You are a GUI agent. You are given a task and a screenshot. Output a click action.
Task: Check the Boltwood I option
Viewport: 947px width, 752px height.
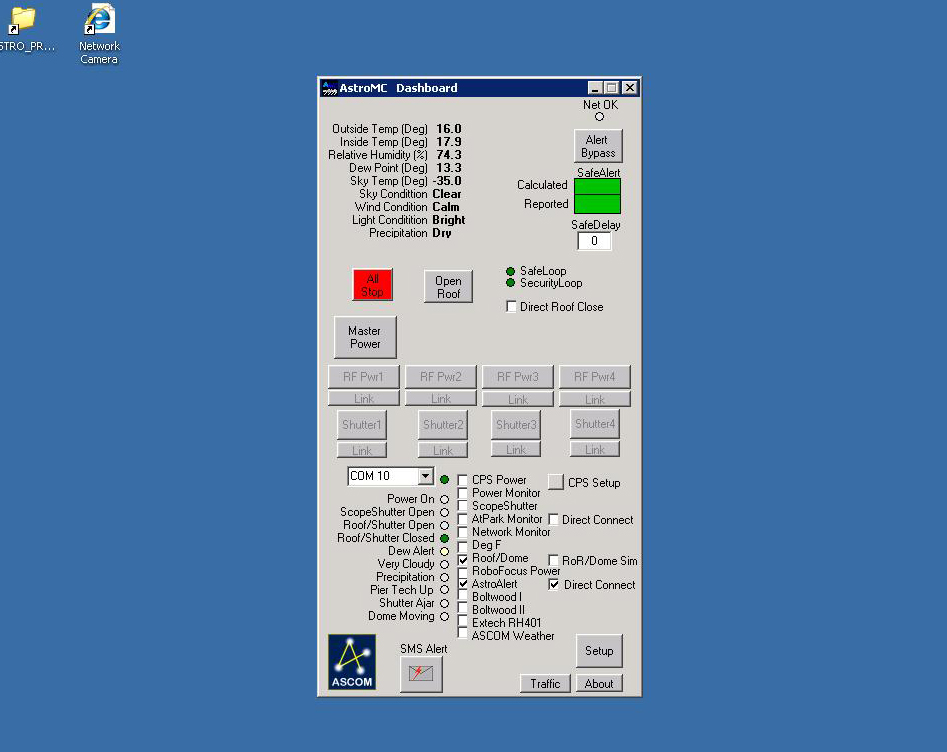click(463, 597)
